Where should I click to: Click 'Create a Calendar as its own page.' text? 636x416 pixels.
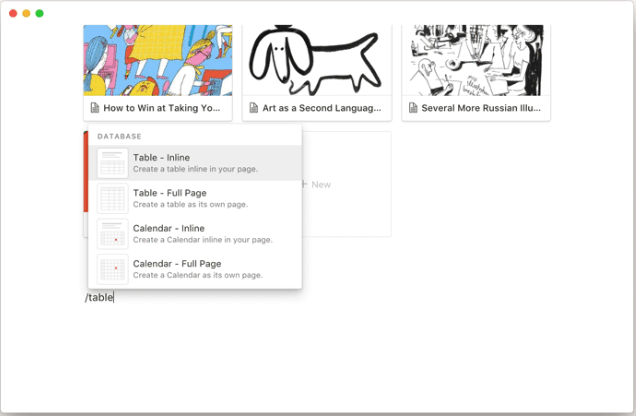pyautogui.click(x=198, y=275)
